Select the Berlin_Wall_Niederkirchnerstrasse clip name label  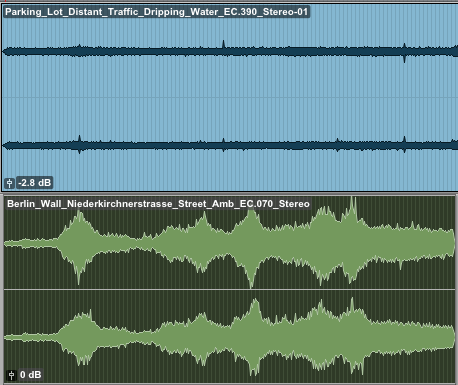(158, 204)
